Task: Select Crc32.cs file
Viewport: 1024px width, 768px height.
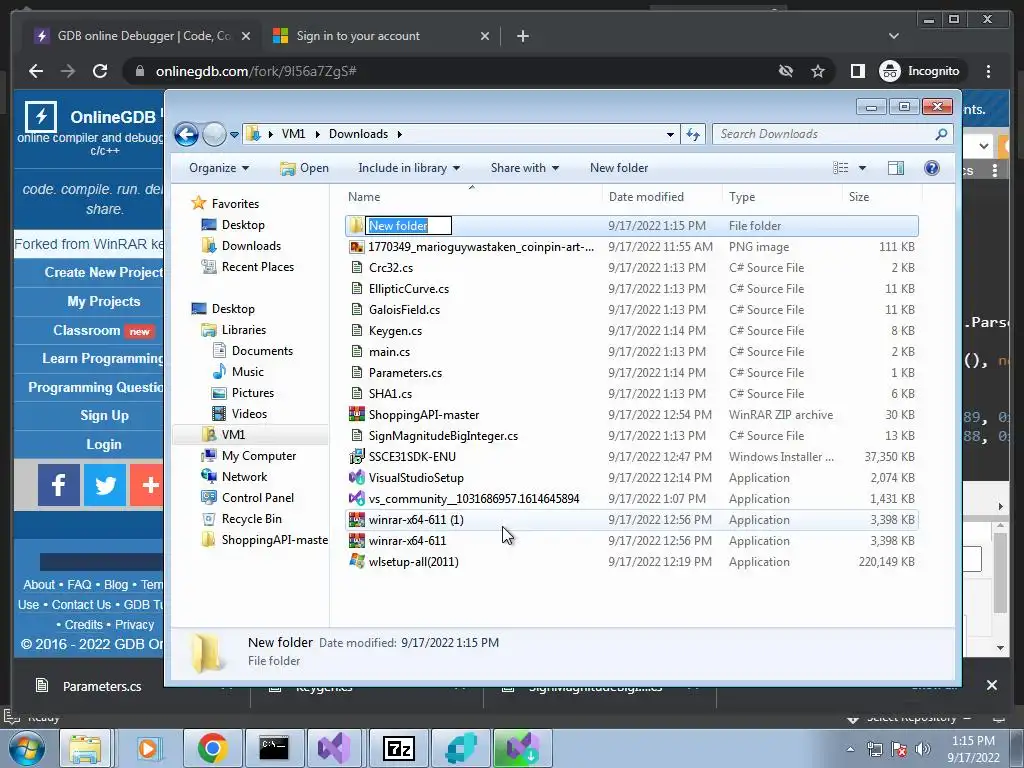Action: (x=391, y=268)
